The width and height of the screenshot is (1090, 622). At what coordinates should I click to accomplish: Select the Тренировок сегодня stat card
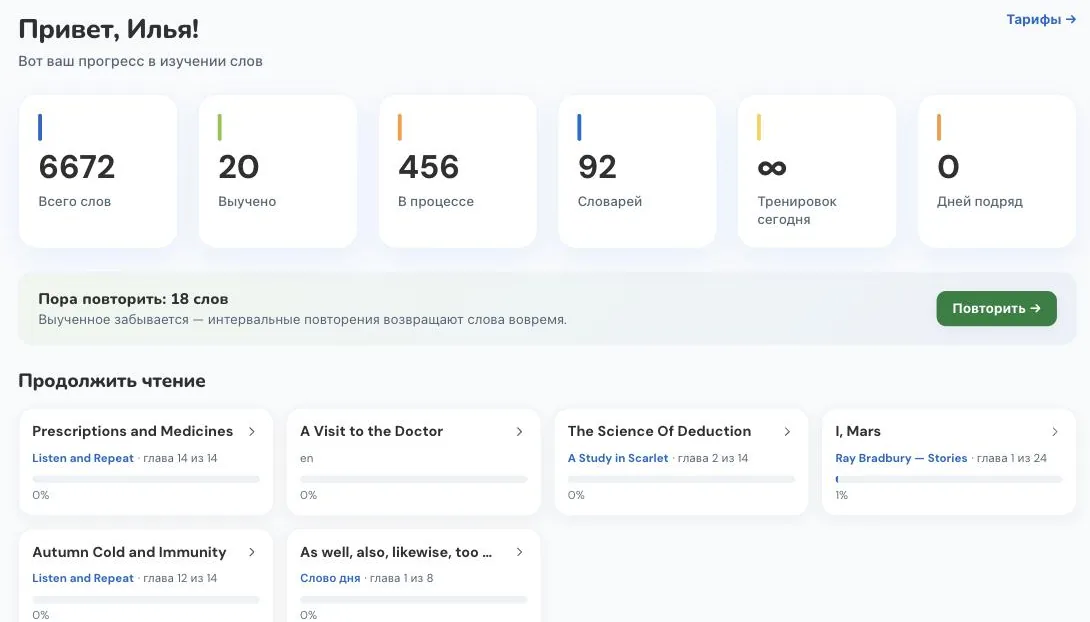coord(817,171)
